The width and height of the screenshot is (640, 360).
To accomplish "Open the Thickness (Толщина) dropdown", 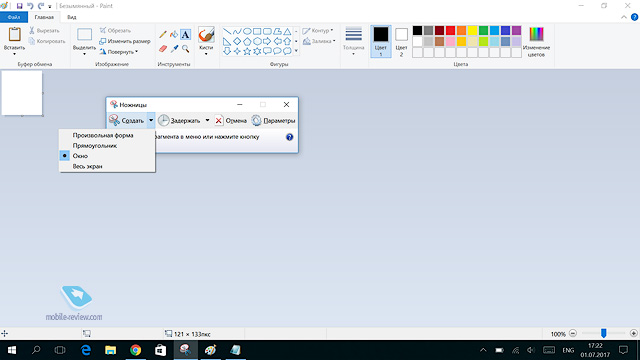I will (x=353, y=41).
